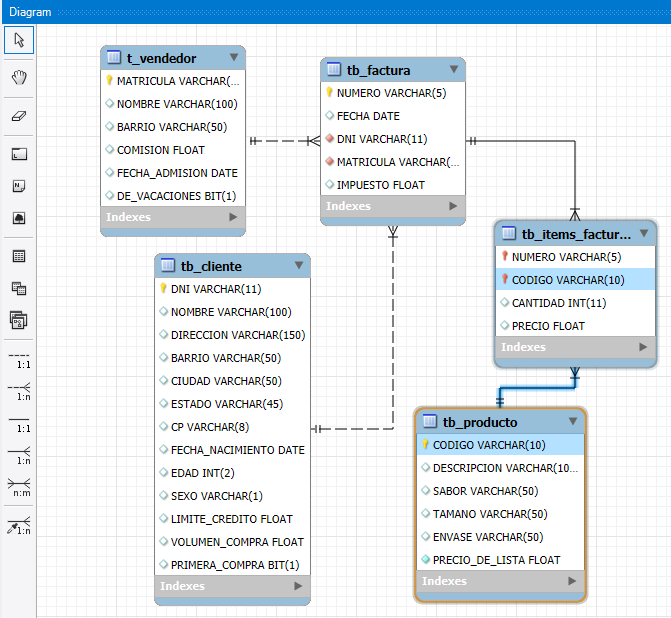Expand Indexes section of t_vendedor
The width and height of the screenshot is (671, 618).
233,217
